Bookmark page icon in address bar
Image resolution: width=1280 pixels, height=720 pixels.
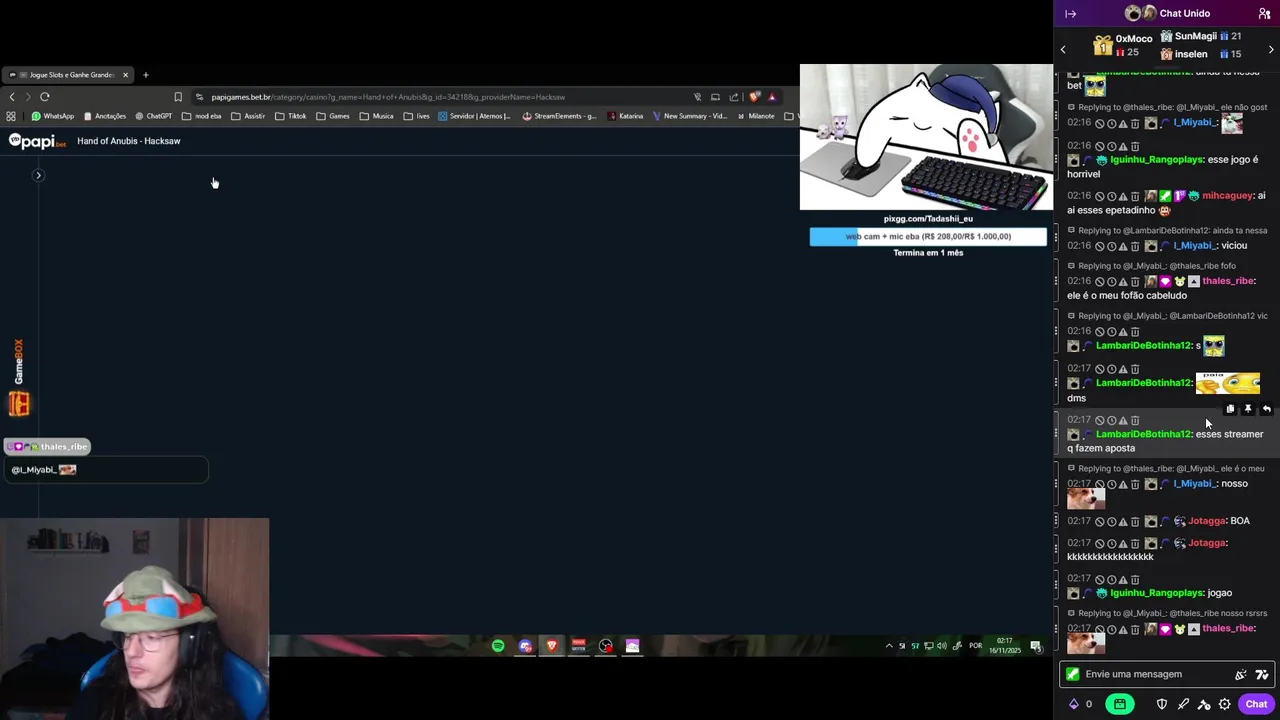click(178, 97)
